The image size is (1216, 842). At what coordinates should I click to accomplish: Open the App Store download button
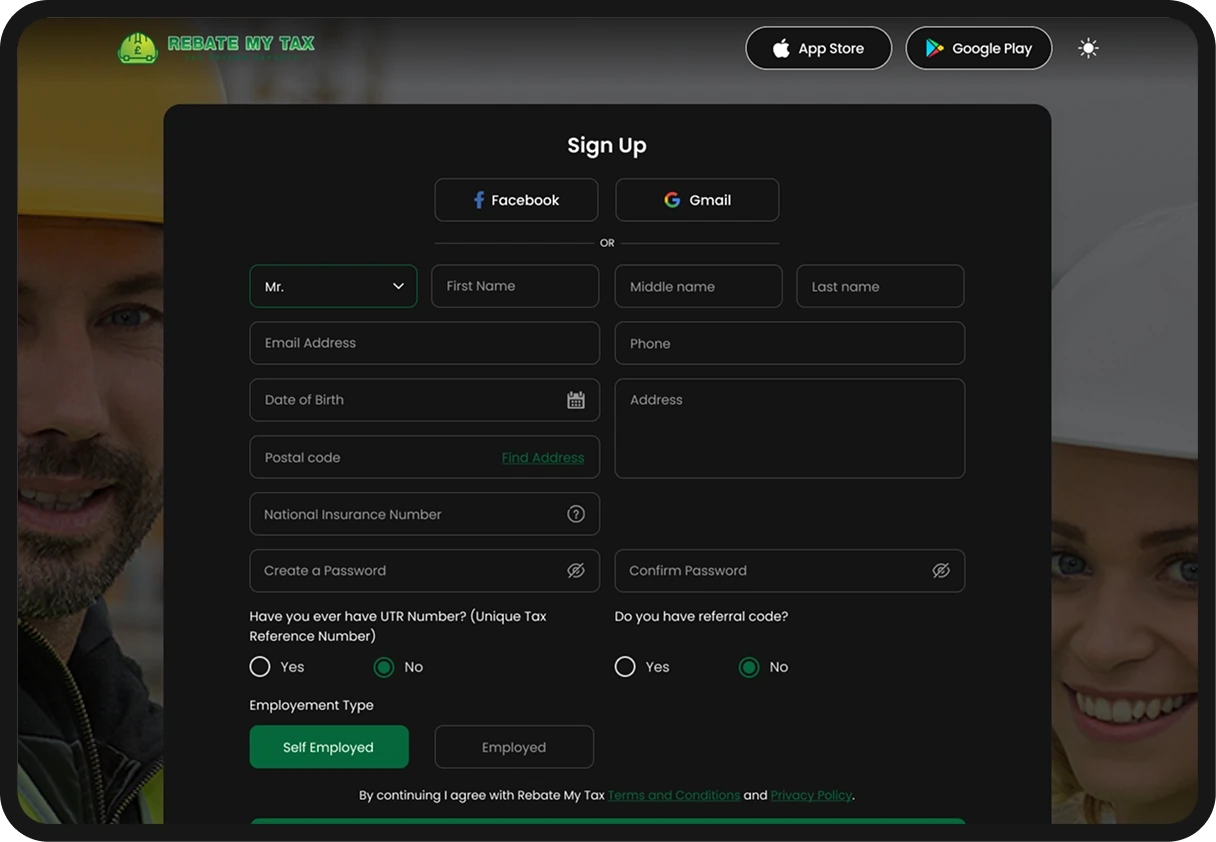818,48
